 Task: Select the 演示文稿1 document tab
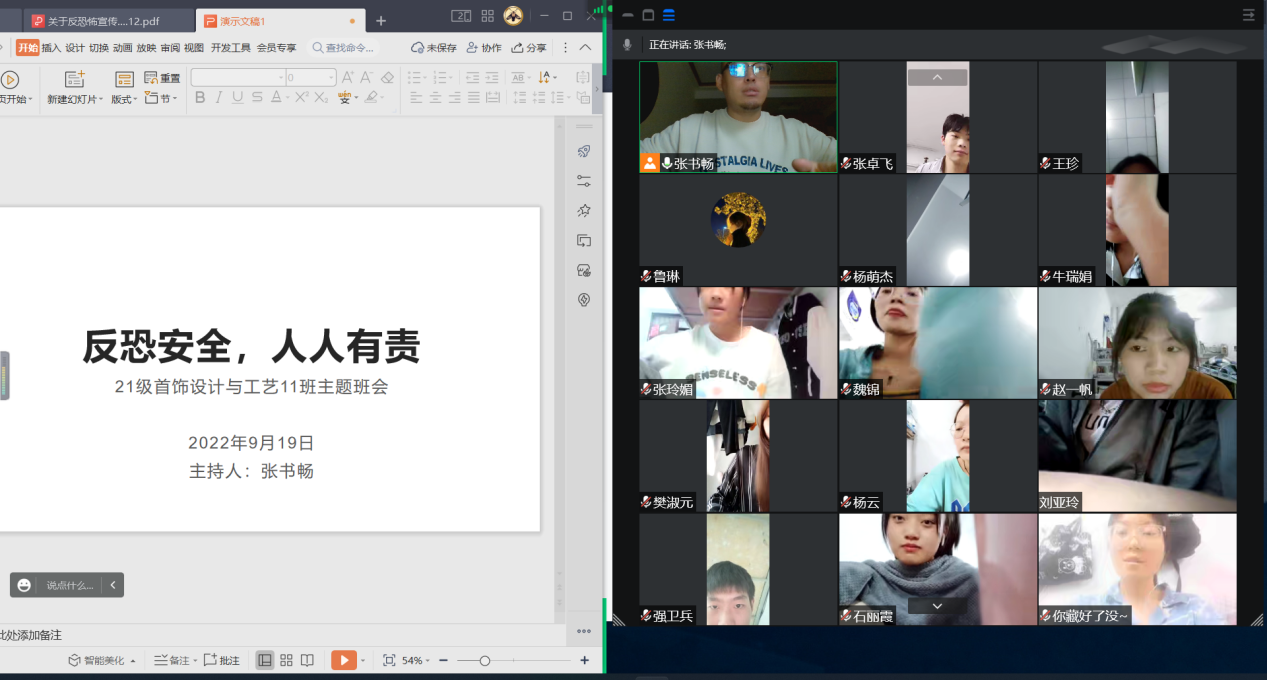pos(279,21)
